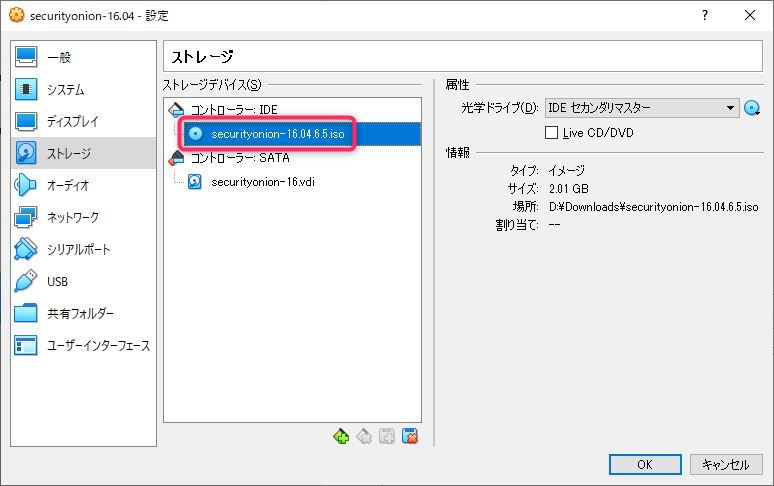This screenshot has width=774, height=486.
Task: Select securityonion-16.vdi hard disk entry
Action: pyautogui.click(x=302, y=182)
